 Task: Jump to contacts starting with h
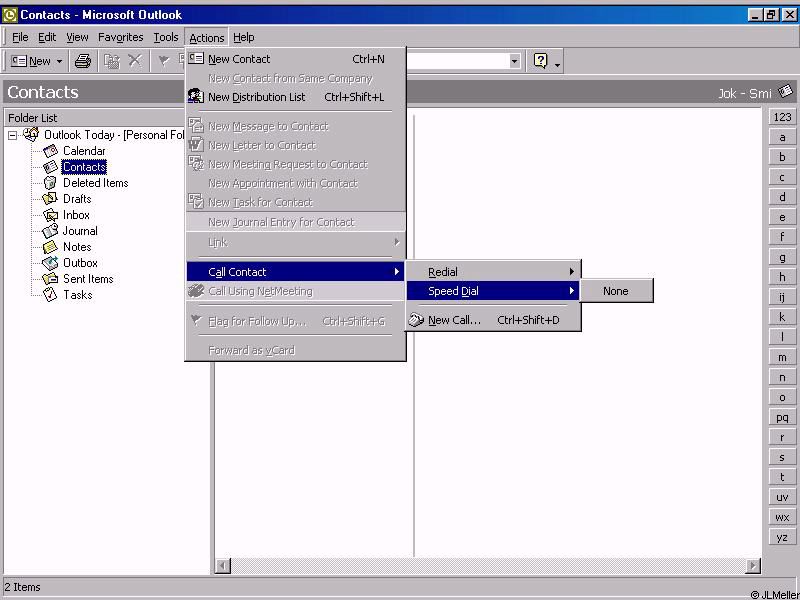[782, 277]
